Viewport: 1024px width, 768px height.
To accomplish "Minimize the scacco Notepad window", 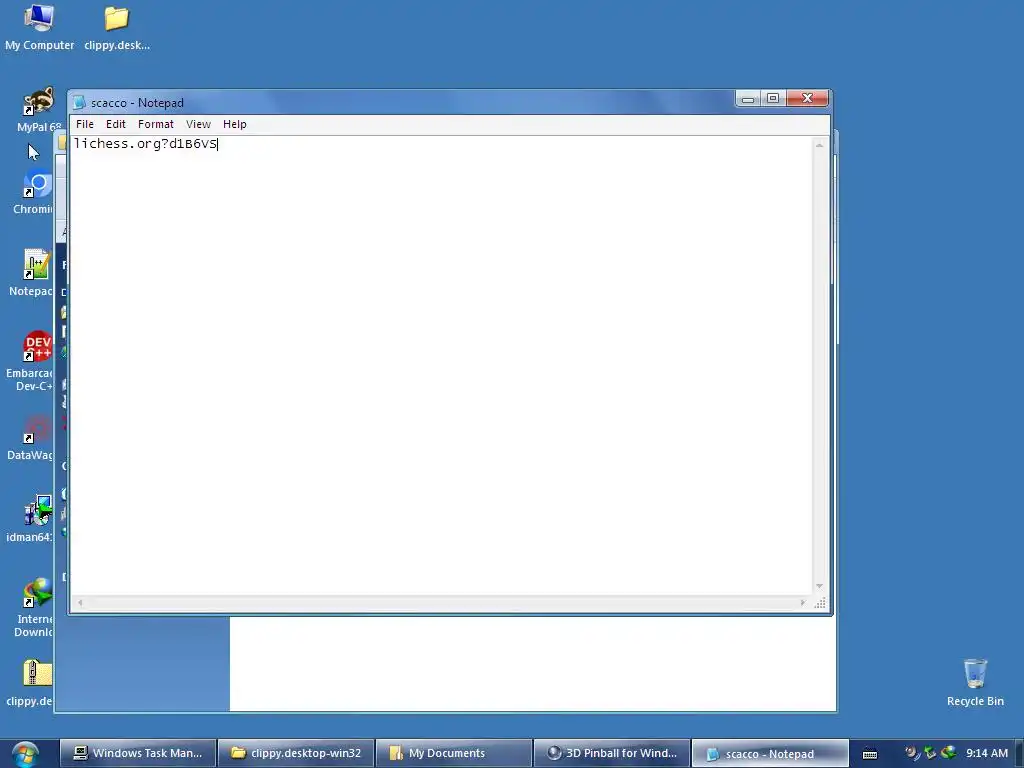I will [x=748, y=99].
